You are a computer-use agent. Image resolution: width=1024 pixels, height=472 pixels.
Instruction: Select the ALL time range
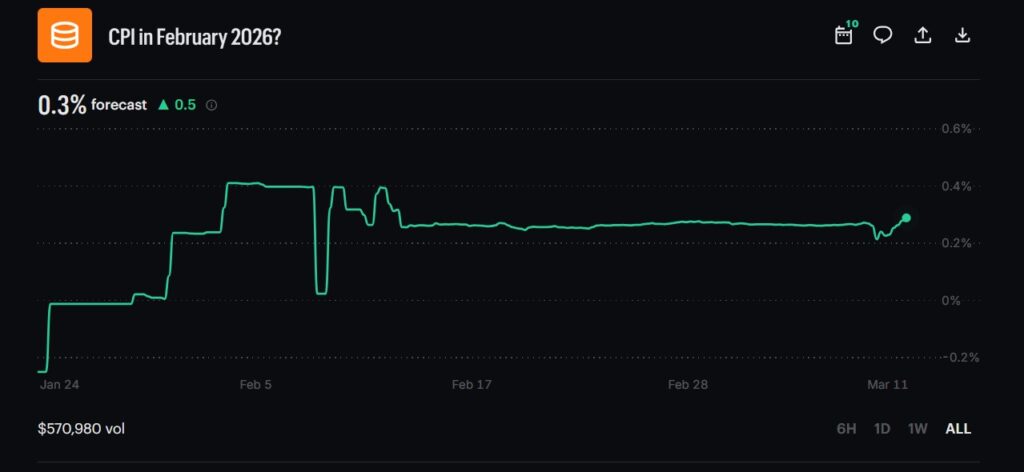958,429
